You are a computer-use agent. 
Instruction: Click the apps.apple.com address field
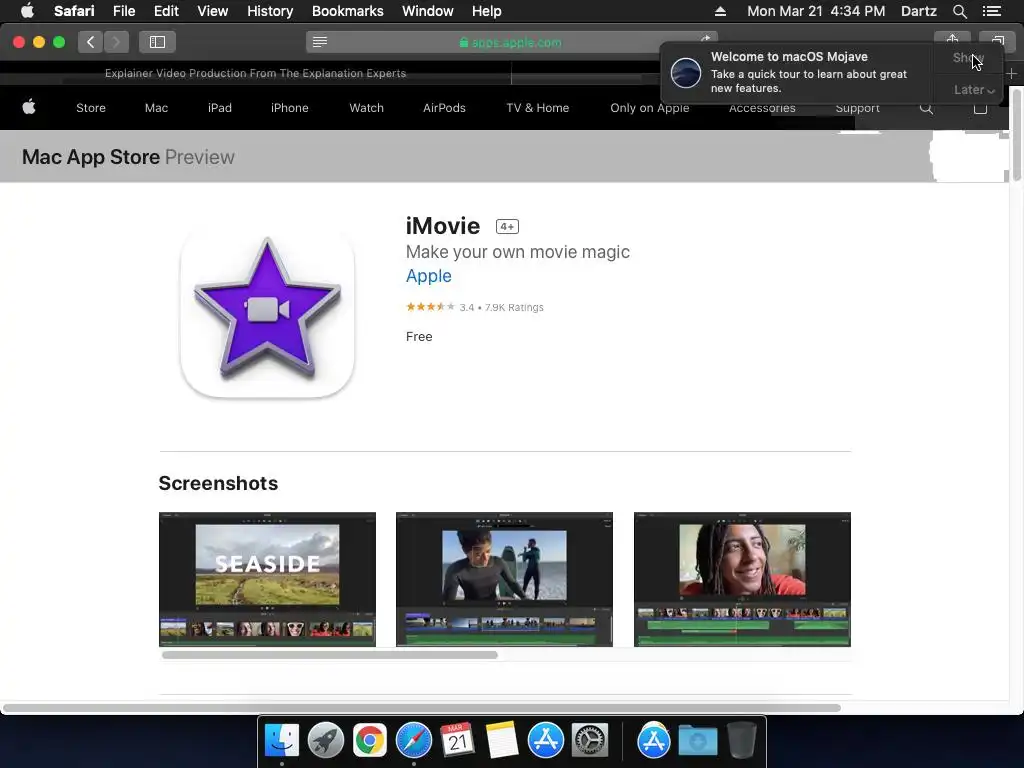(x=511, y=42)
